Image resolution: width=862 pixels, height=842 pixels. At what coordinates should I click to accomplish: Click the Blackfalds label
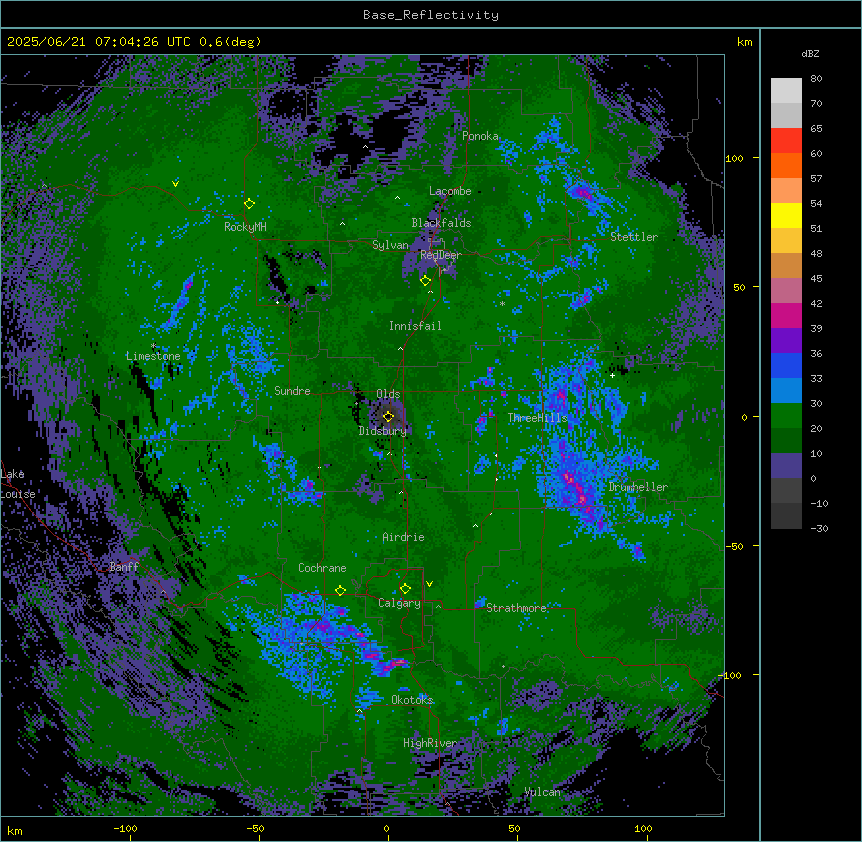[441, 223]
